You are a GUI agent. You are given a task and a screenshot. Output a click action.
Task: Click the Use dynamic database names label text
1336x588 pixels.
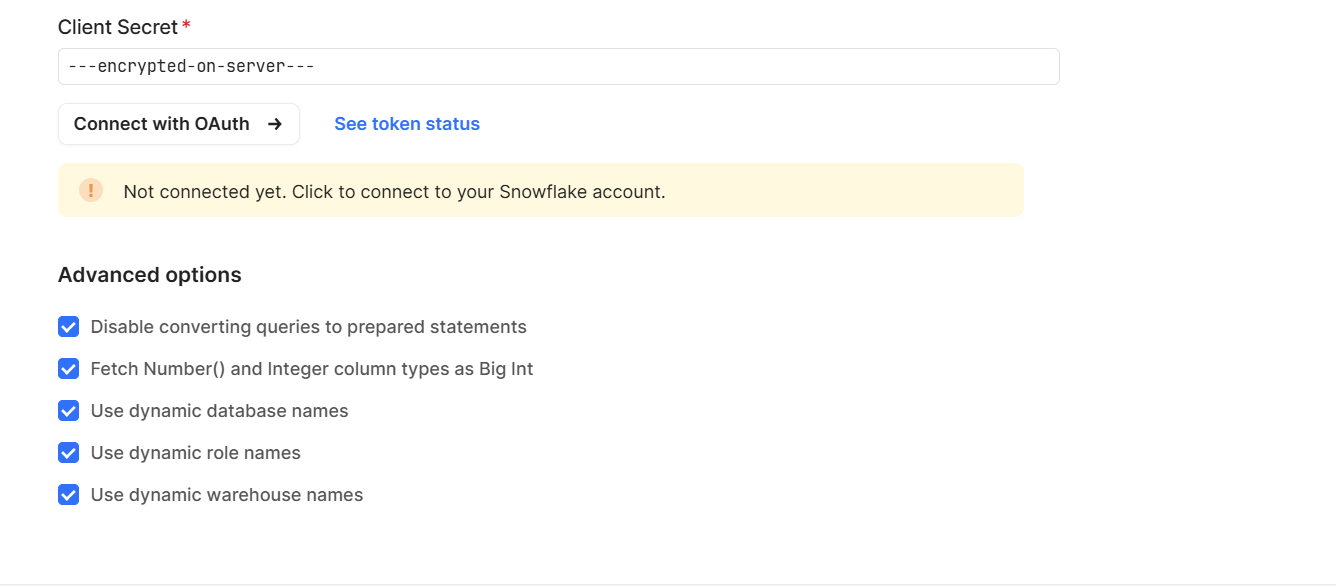(x=219, y=411)
